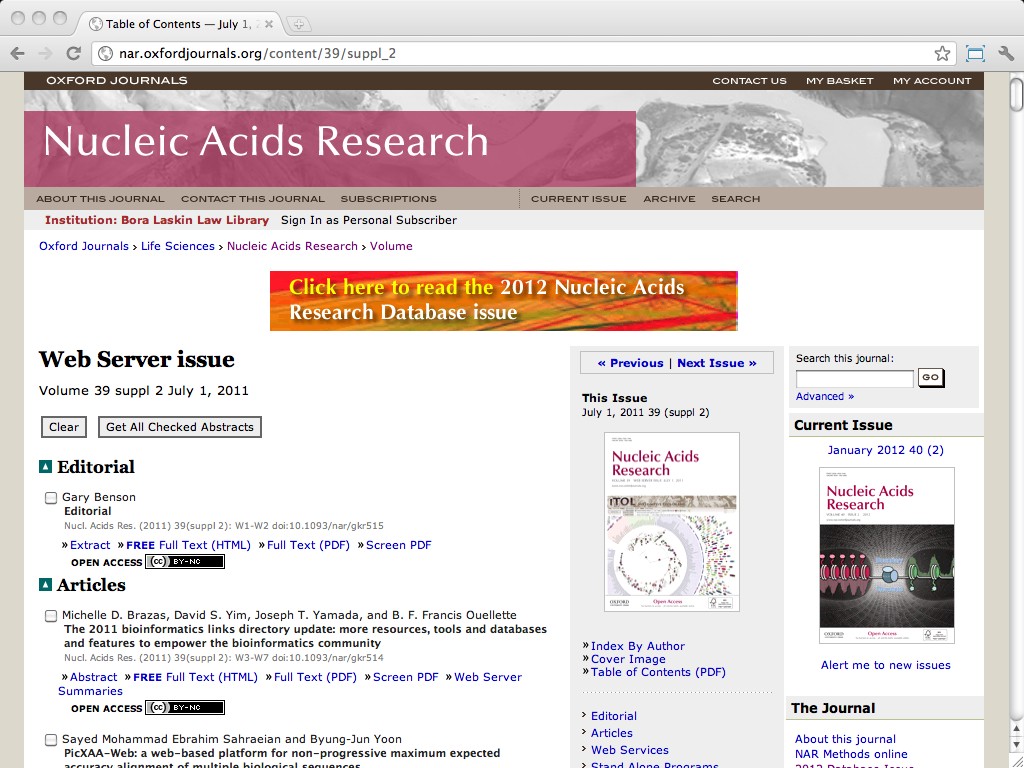This screenshot has width=1024, height=768.
Task: Click the browser back arrow
Action: pos(18,54)
